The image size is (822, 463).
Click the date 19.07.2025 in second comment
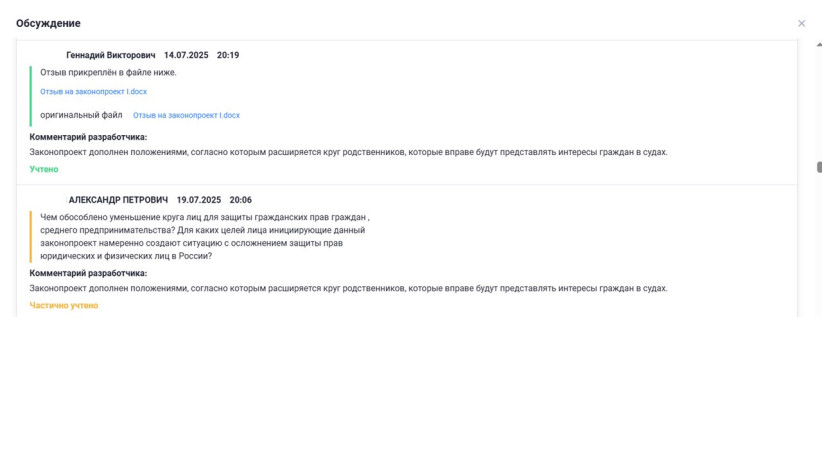coord(197,200)
